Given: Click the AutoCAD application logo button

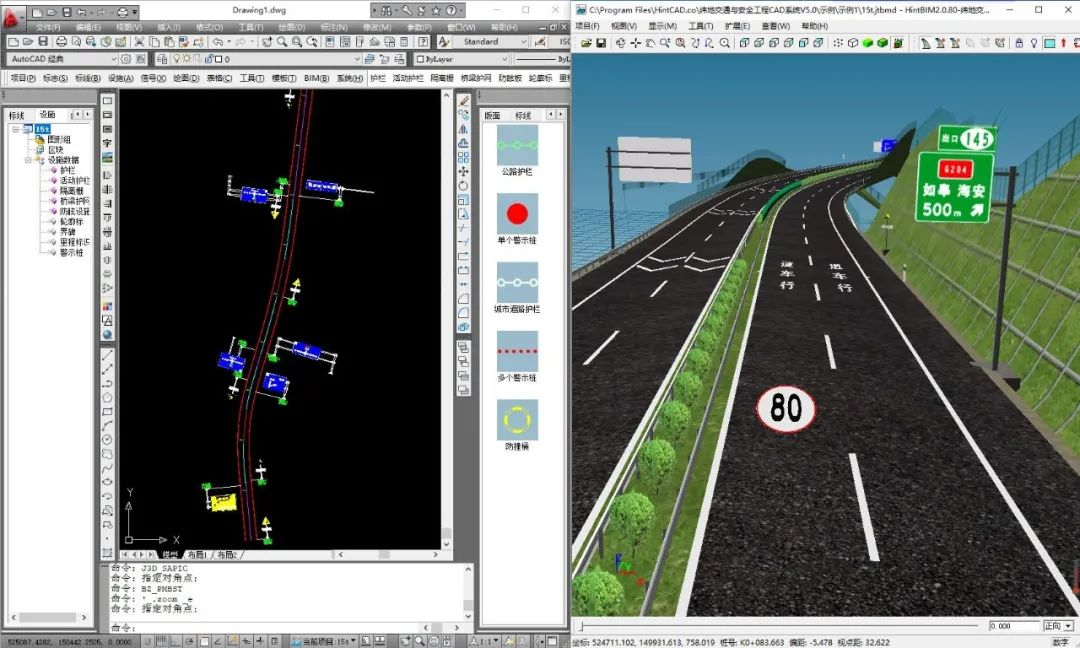Looking at the screenshot, I should click(12, 17).
